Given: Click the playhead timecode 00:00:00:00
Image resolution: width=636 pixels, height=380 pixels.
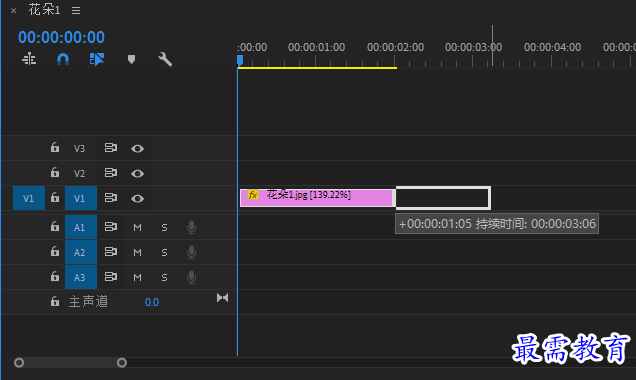Looking at the screenshot, I should (x=61, y=37).
